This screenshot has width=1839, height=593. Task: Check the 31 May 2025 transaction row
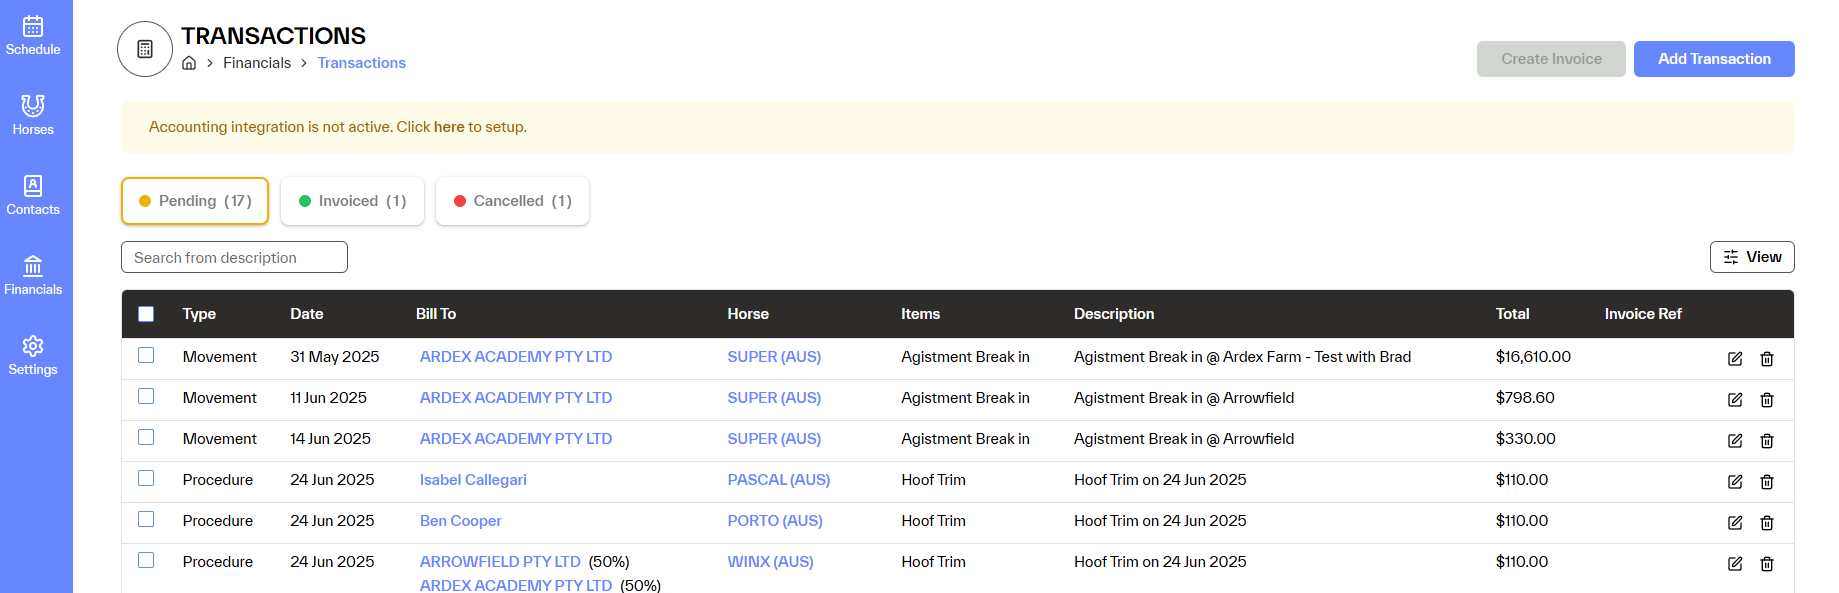tap(146, 355)
